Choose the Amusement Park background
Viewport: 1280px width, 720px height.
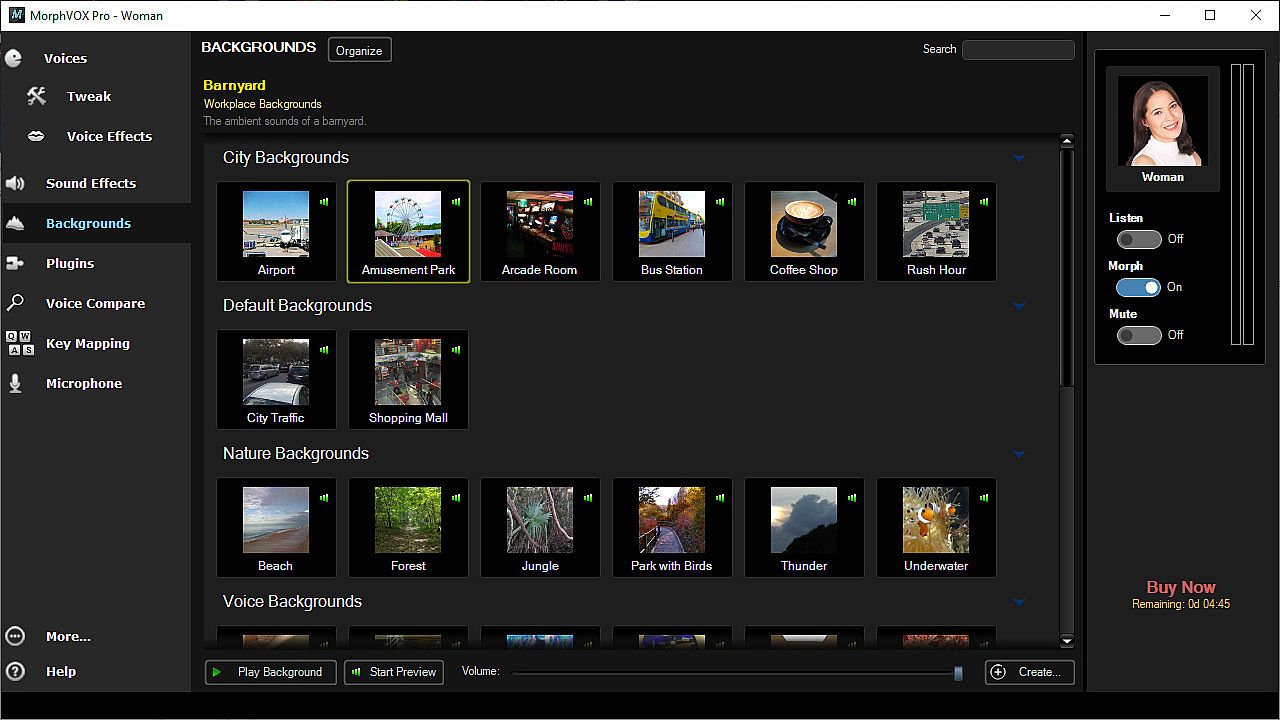(408, 231)
